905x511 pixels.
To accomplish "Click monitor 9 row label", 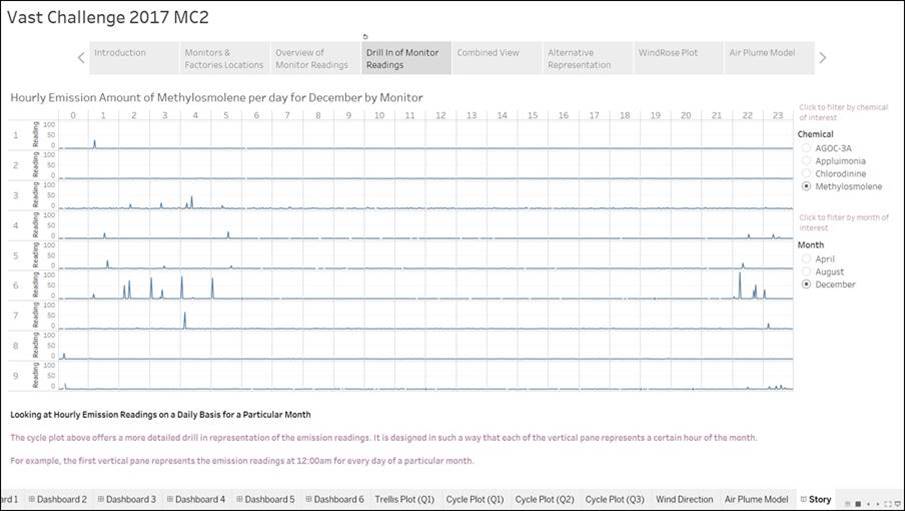I will (16, 375).
